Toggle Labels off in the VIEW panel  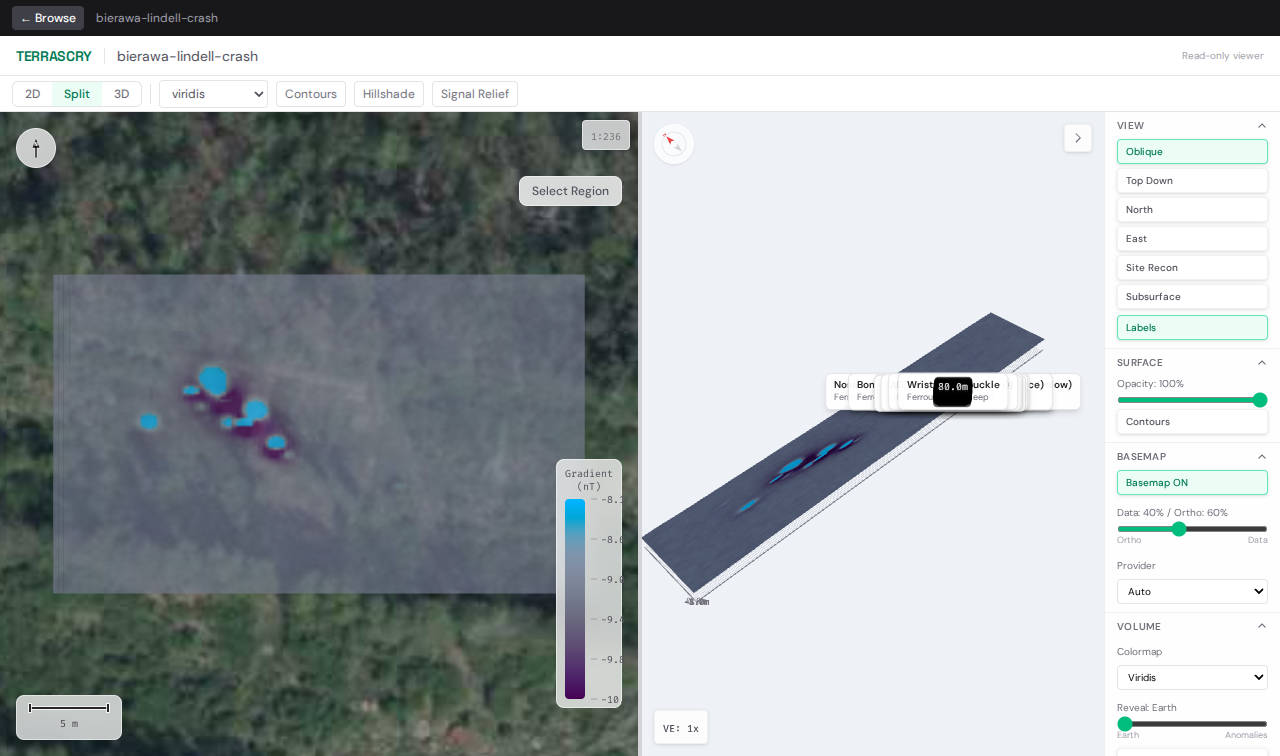(x=1191, y=327)
